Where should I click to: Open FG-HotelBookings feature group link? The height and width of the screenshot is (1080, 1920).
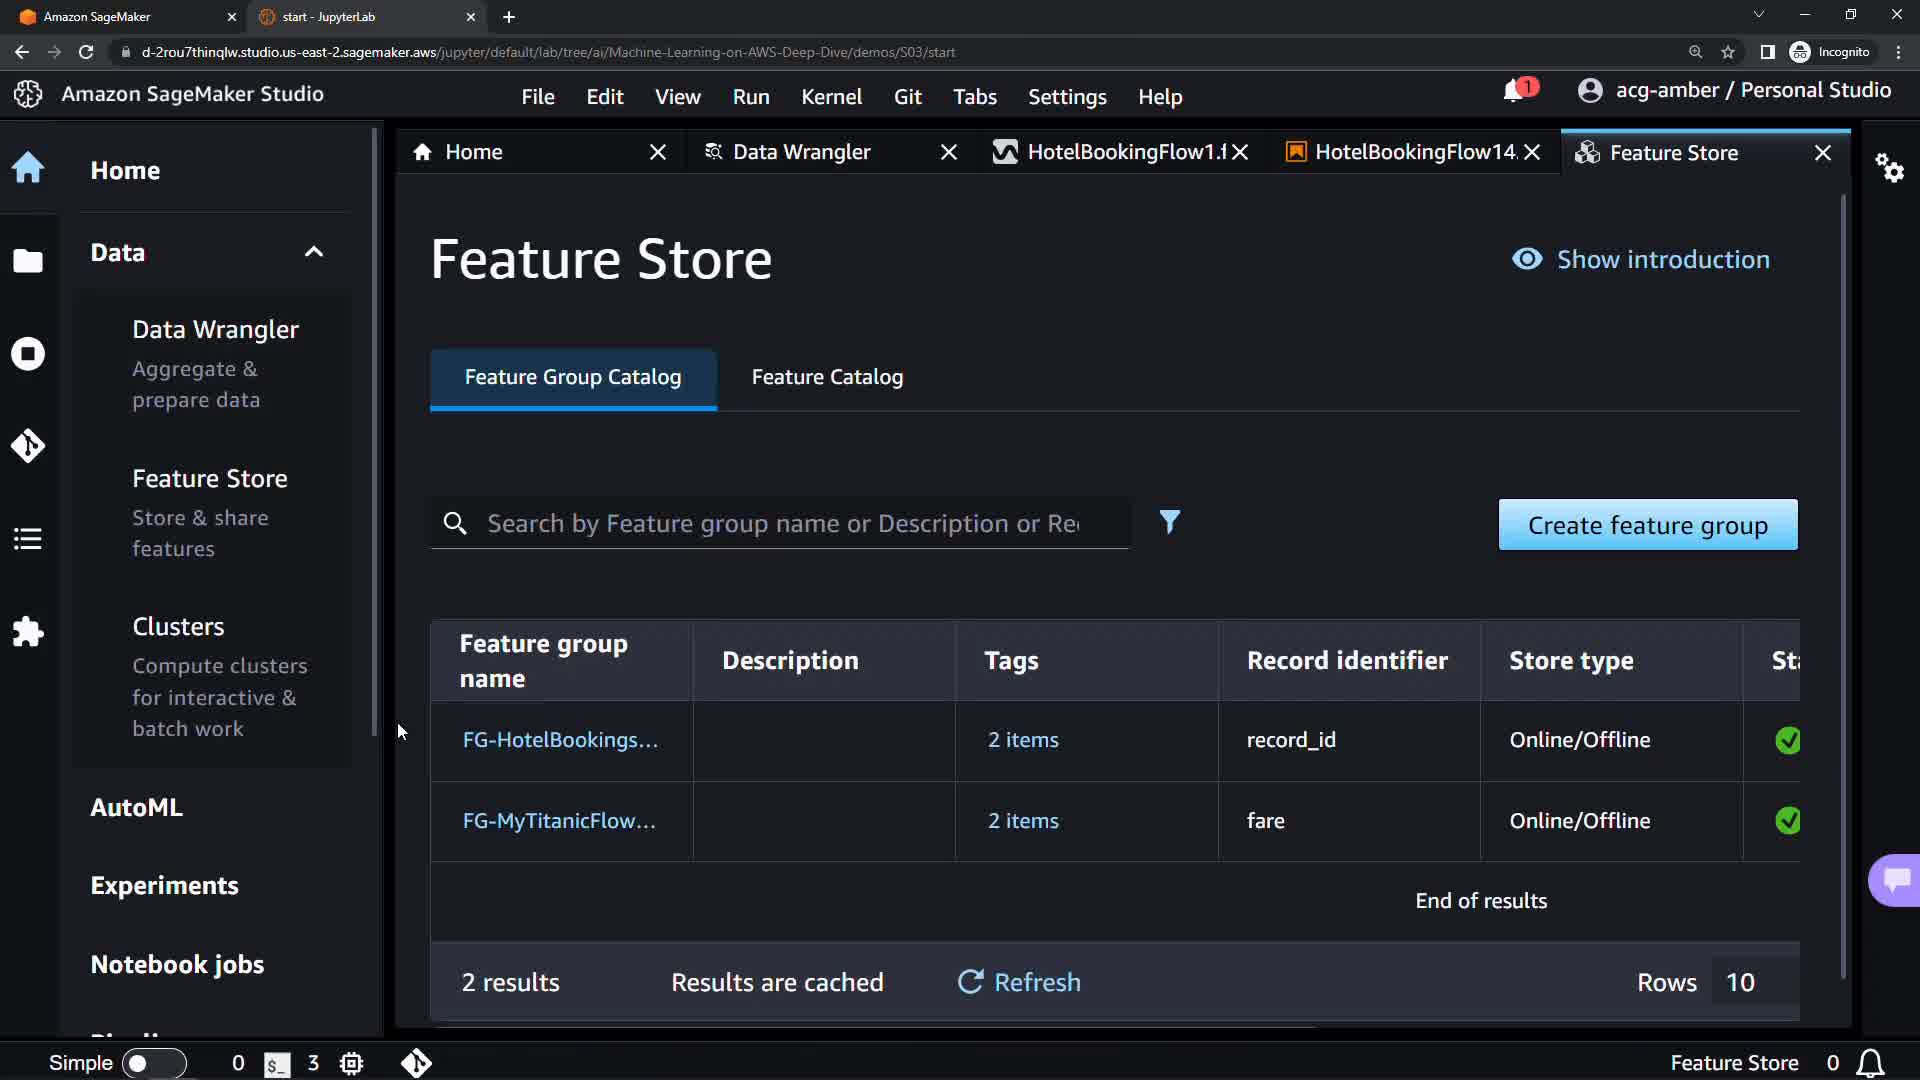point(560,740)
